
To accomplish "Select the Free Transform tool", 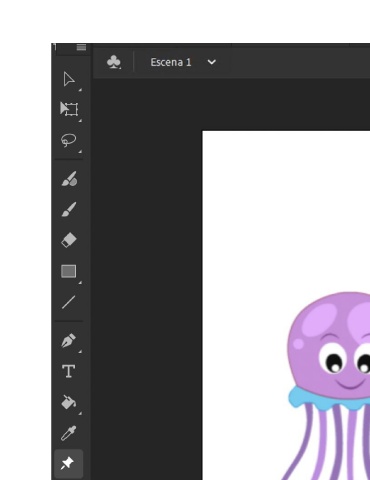I will (69, 109).
